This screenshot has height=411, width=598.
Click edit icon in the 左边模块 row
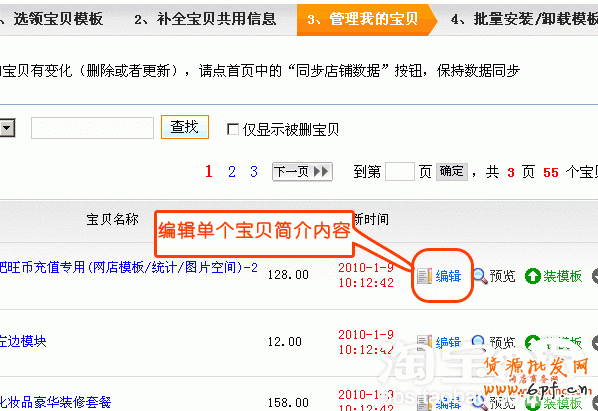click(x=424, y=342)
